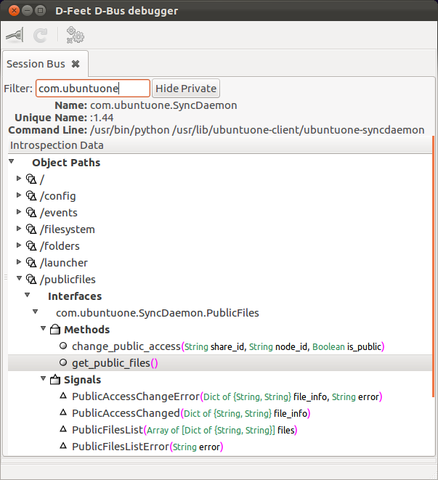Expand the /events object path

tap(19, 212)
